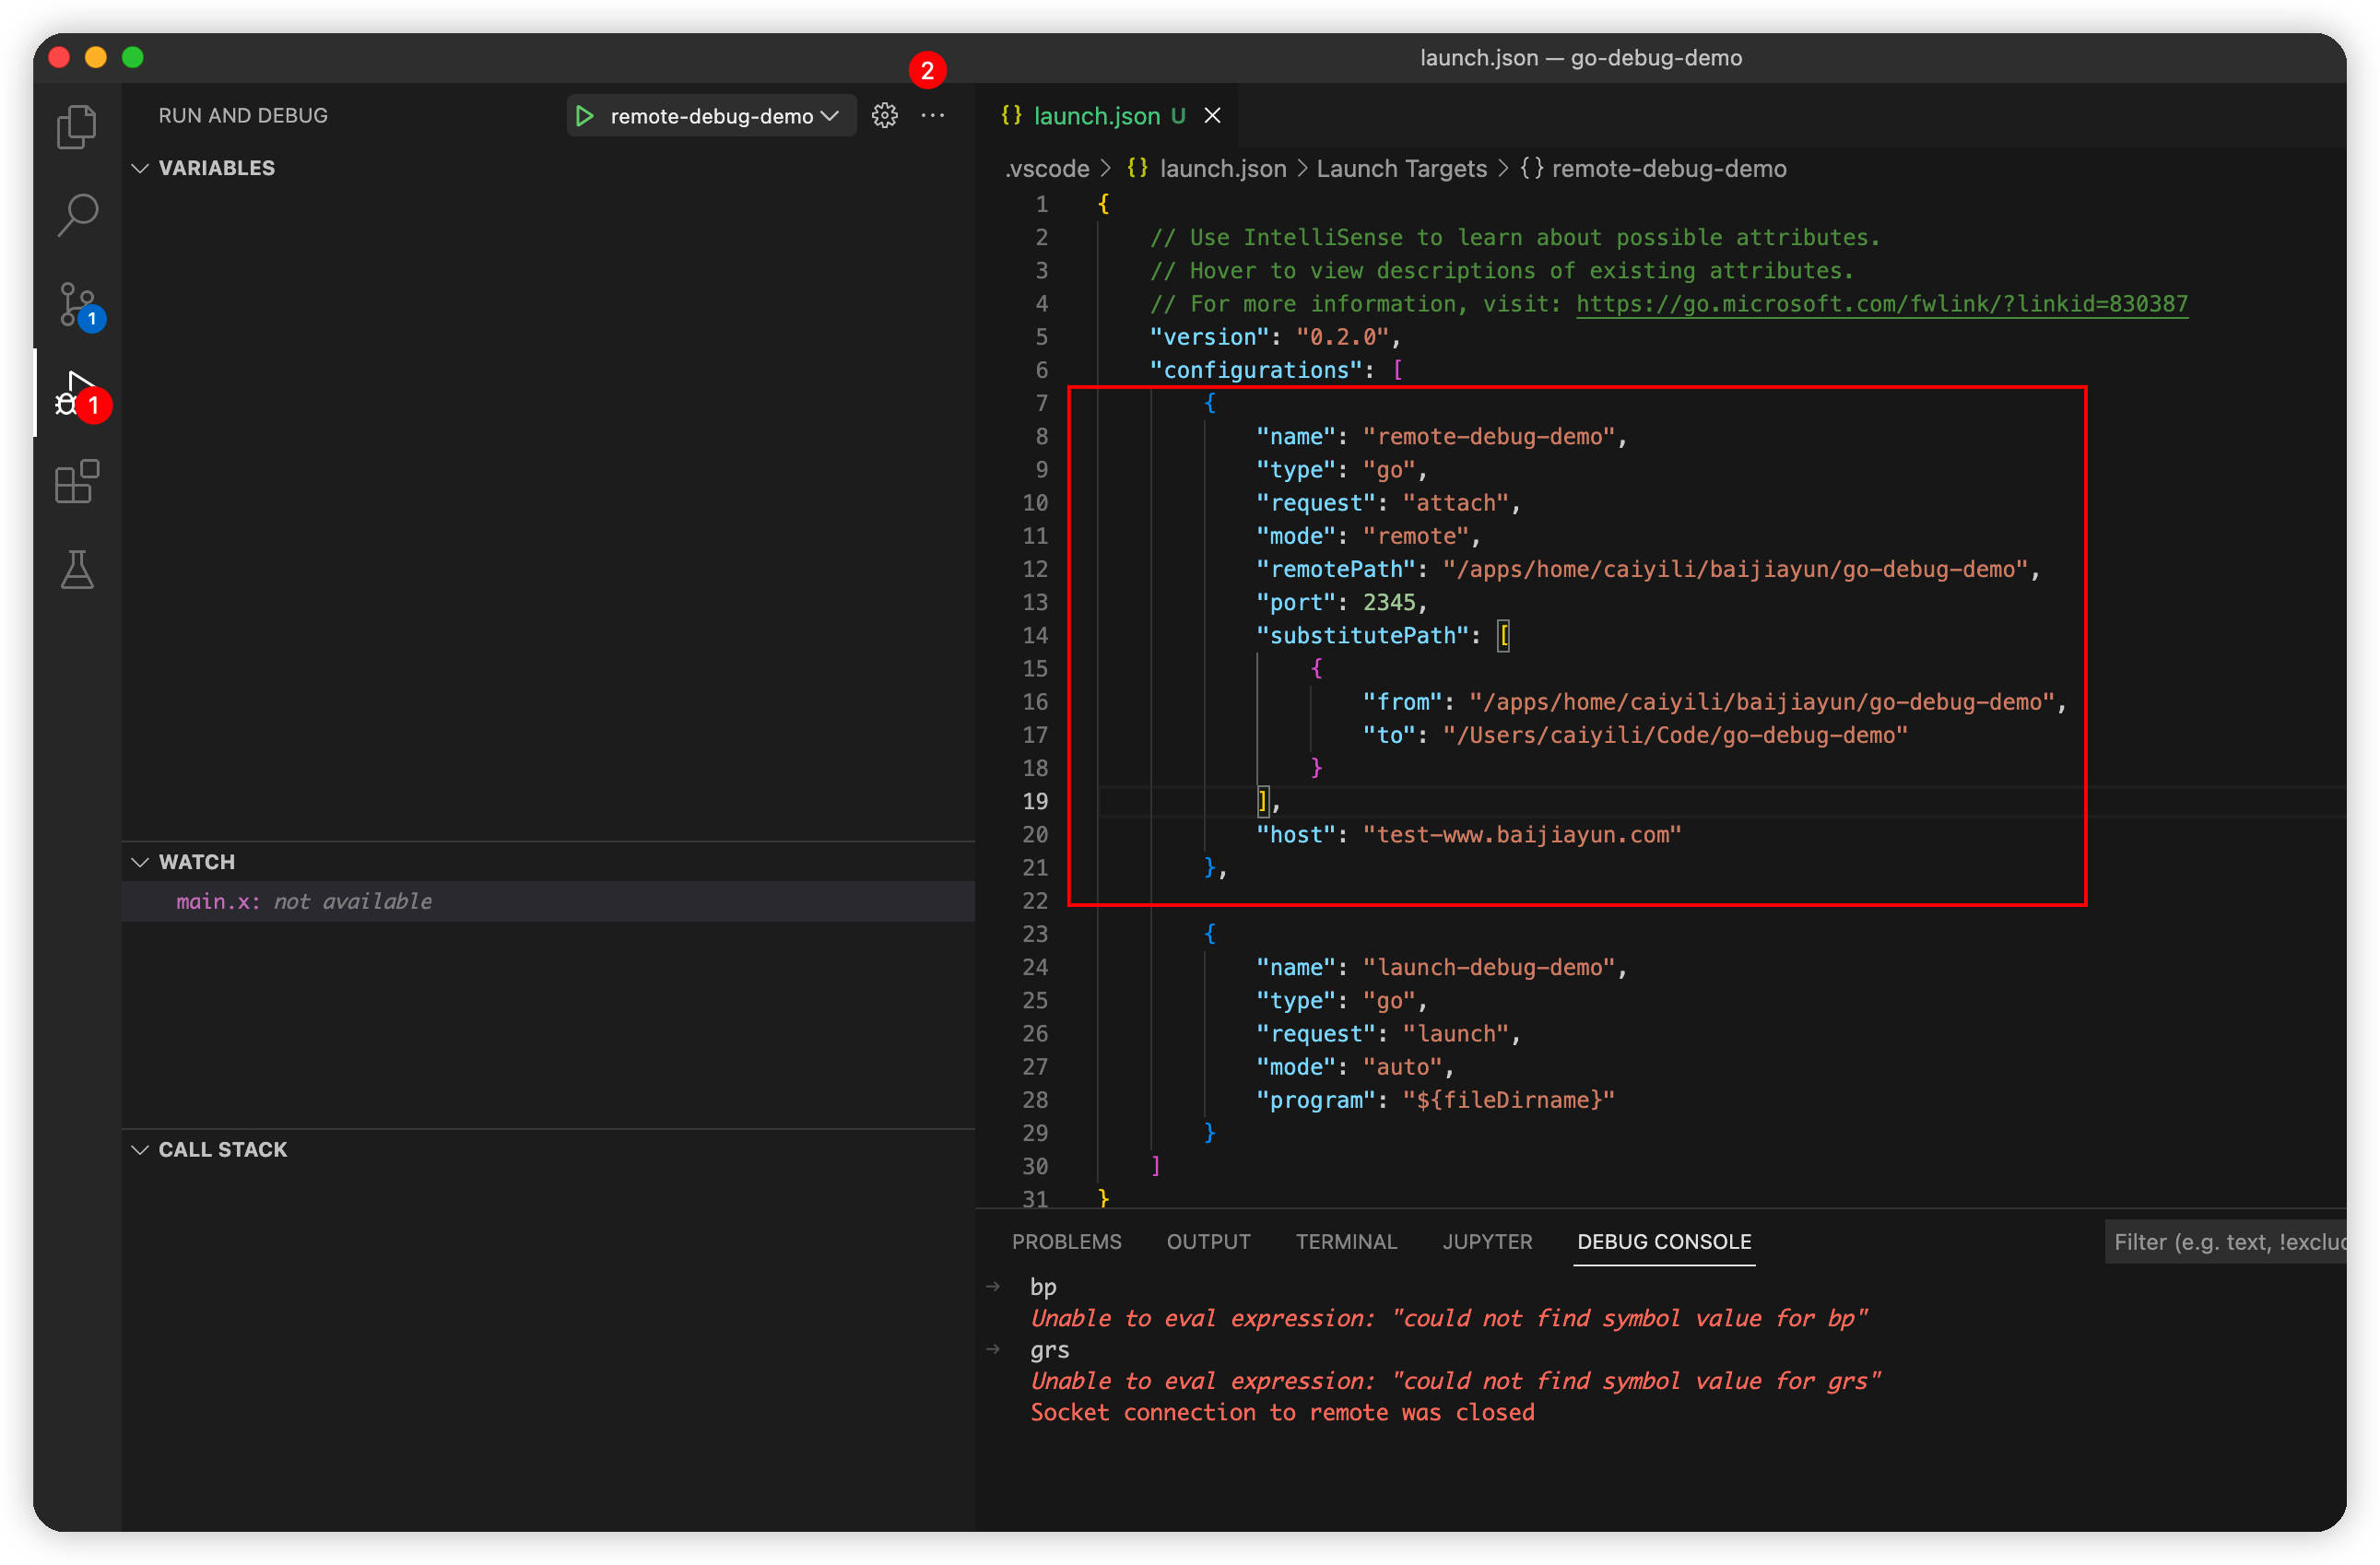Click the macOS yellow minimize button
Image resolution: width=2380 pixels, height=1565 pixels.
coord(96,58)
